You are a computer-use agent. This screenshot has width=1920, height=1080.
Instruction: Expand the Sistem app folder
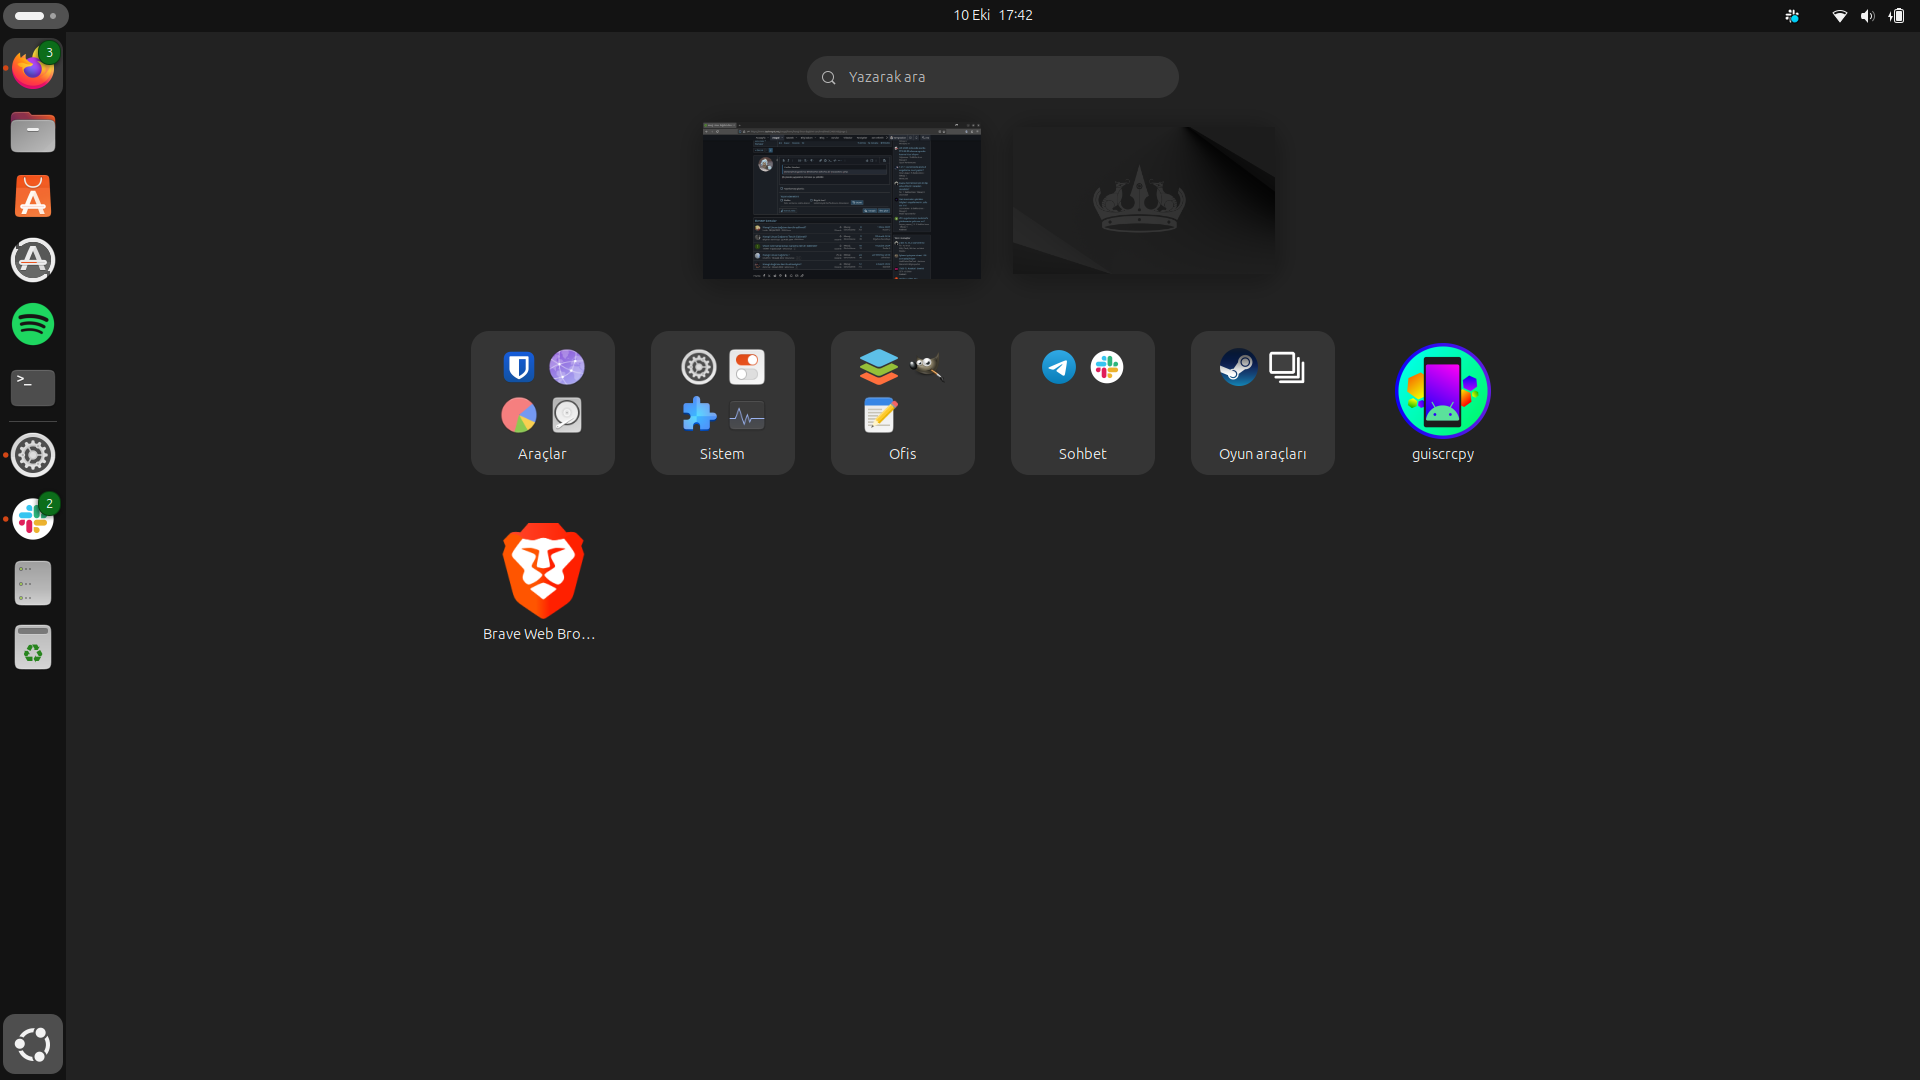(x=722, y=402)
